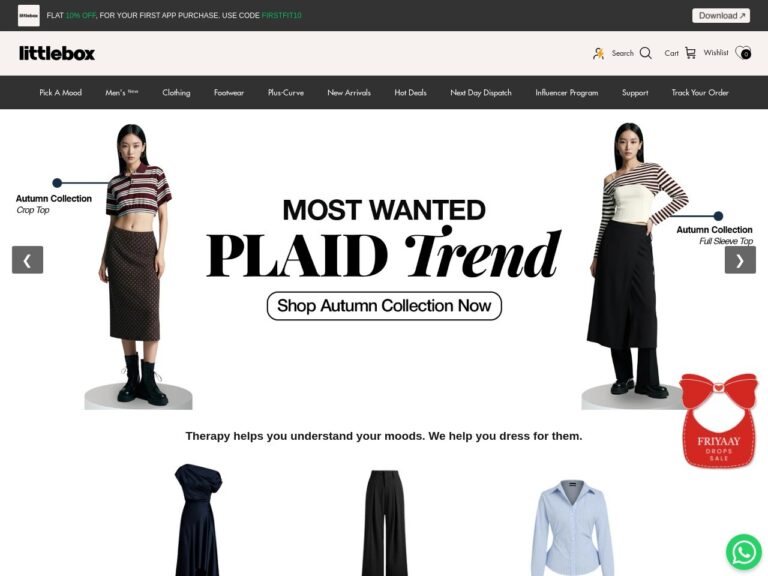Image resolution: width=768 pixels, height=576 pixels.
Task: Open the shopping cart icon
Action: click(690, 53)
